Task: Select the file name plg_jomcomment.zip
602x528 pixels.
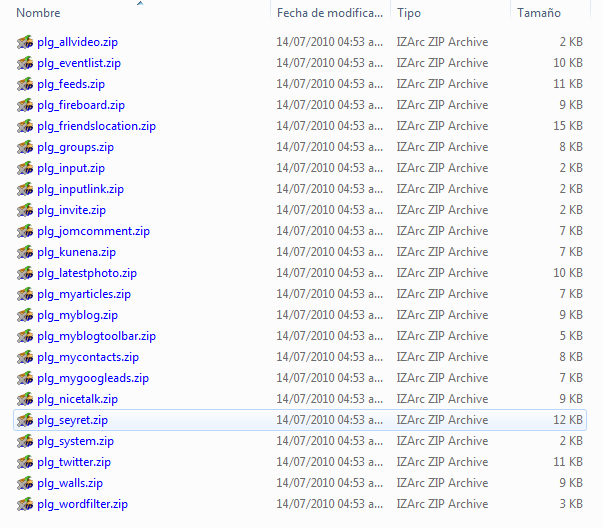Action: [x=94, y=231]
